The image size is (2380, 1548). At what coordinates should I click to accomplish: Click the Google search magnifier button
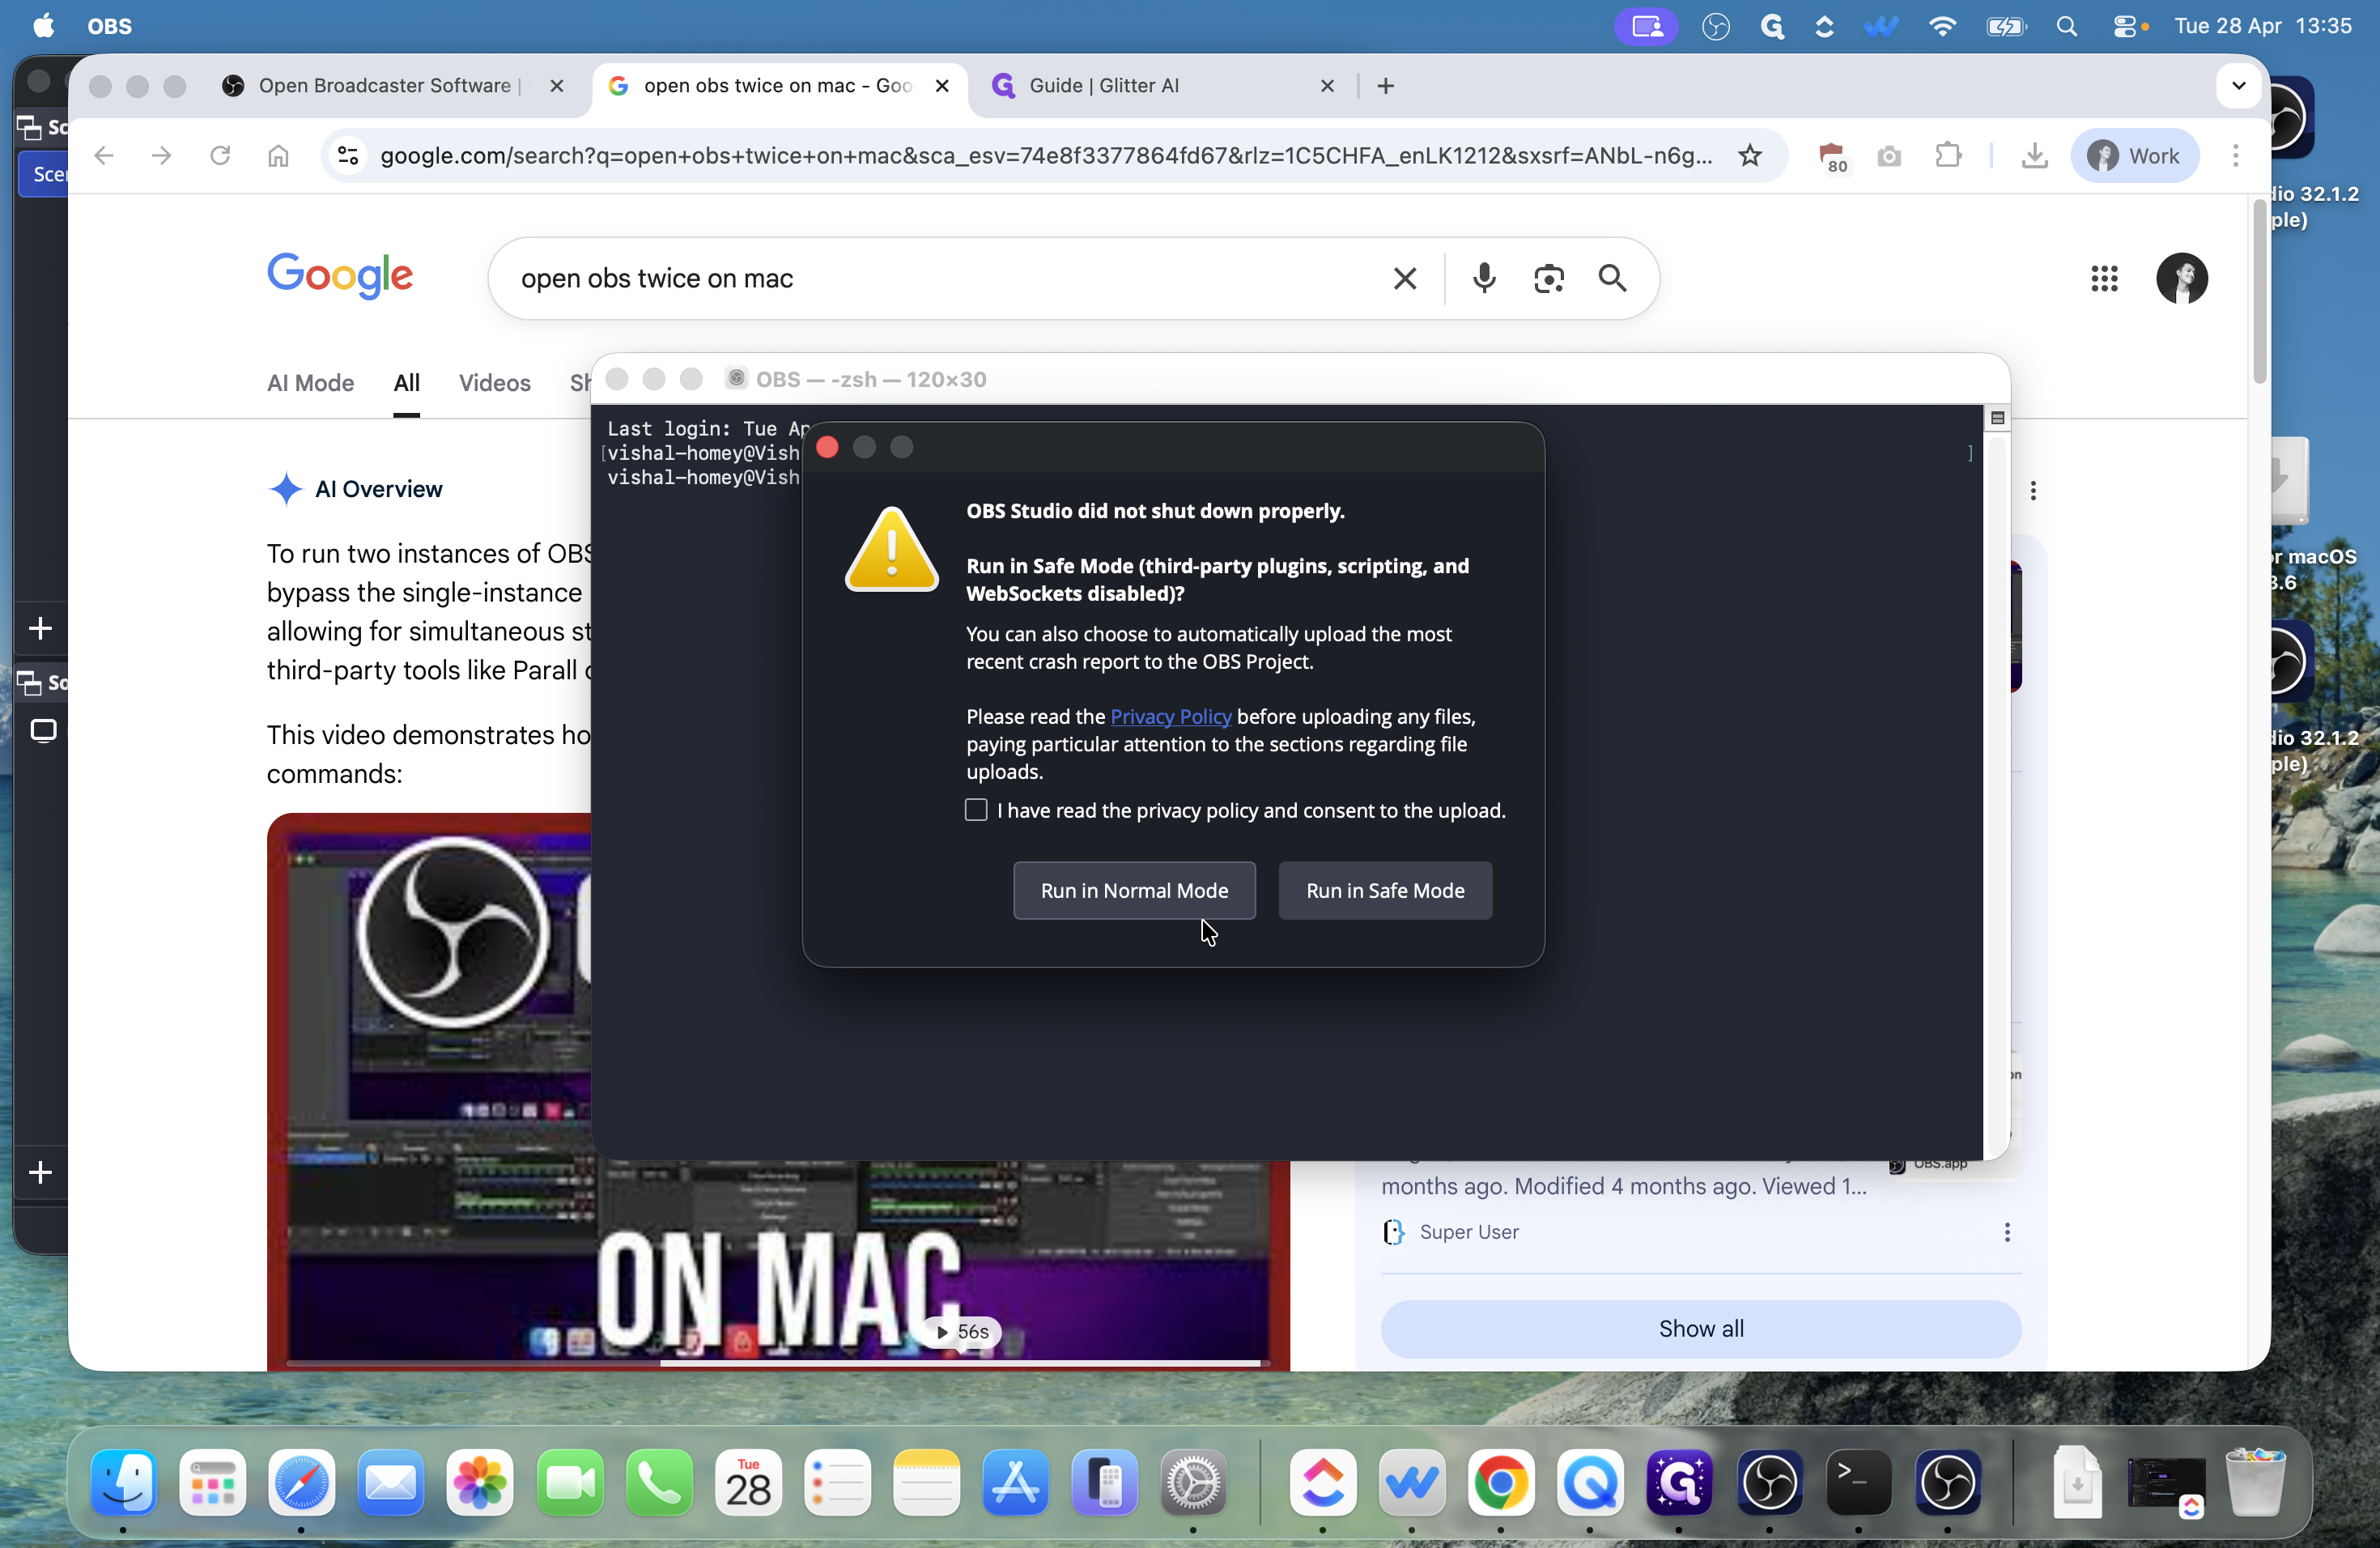(1612, 278)
